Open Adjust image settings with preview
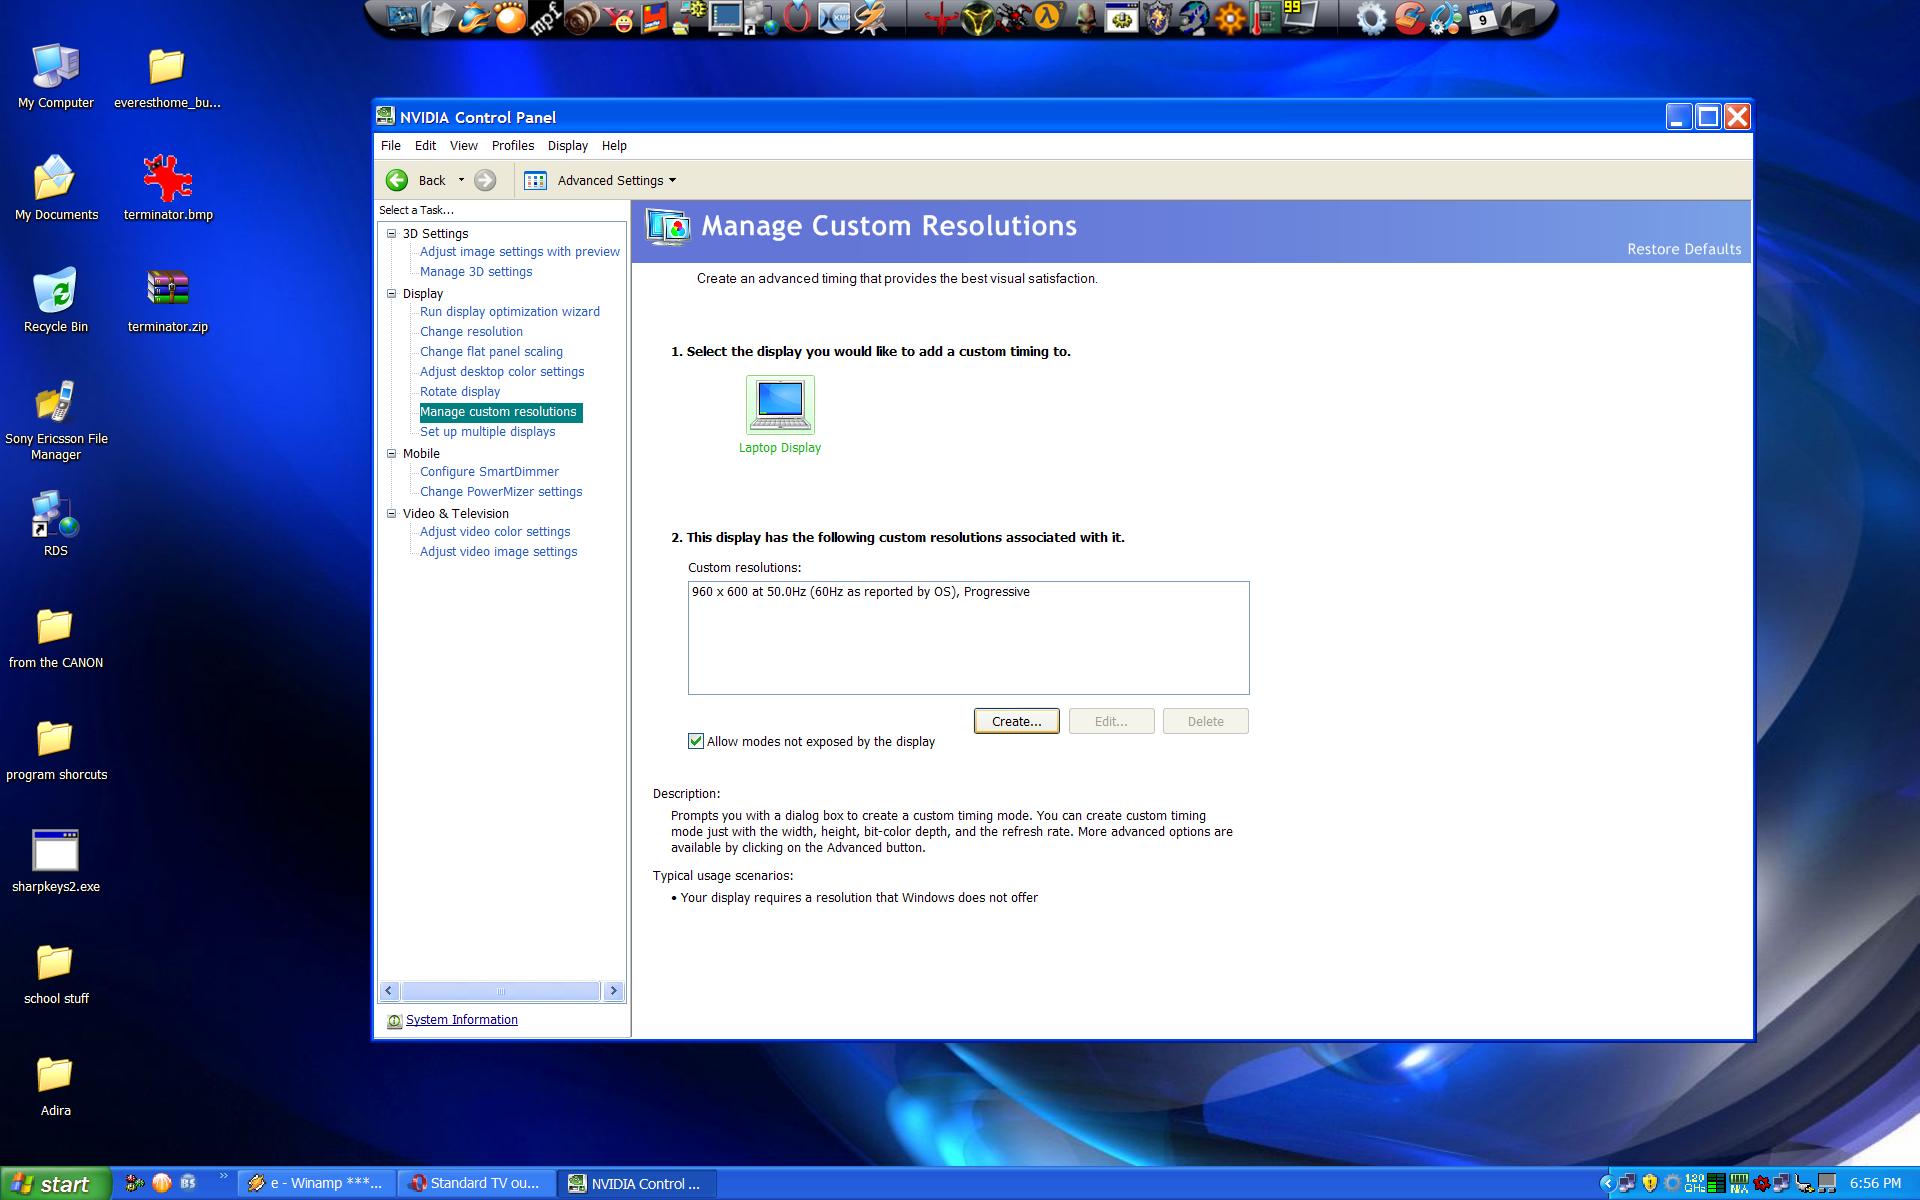This screenshot has width=1920, height=1200. coord(520,252)
